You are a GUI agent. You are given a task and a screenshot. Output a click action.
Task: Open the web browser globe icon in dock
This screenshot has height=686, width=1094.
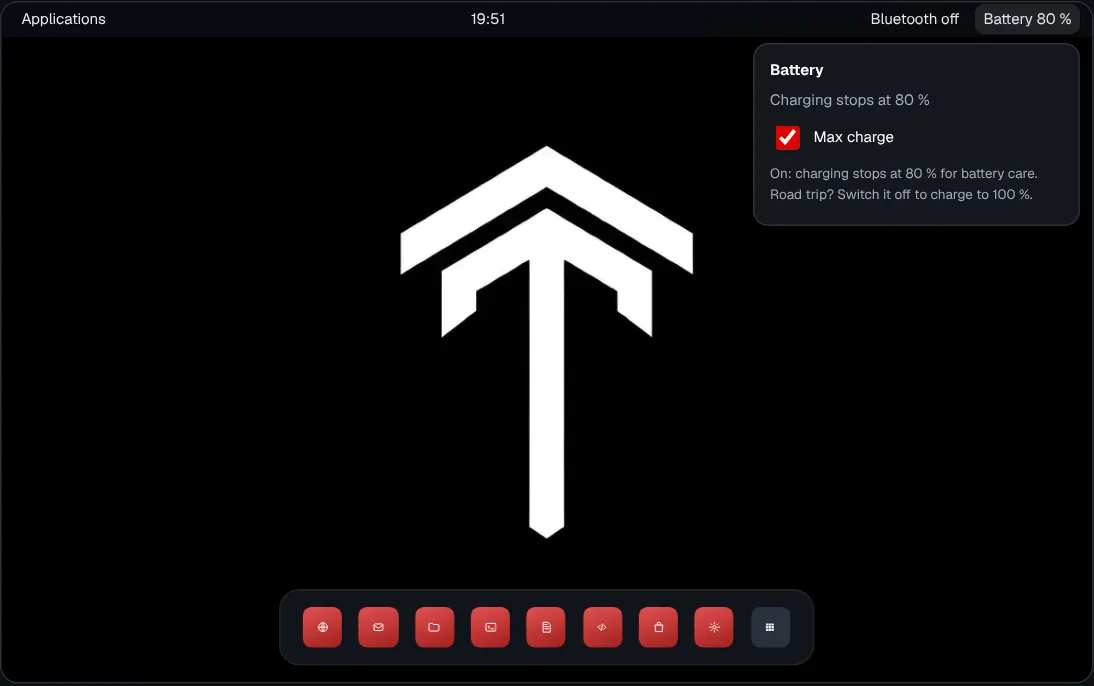coord(322,627)
